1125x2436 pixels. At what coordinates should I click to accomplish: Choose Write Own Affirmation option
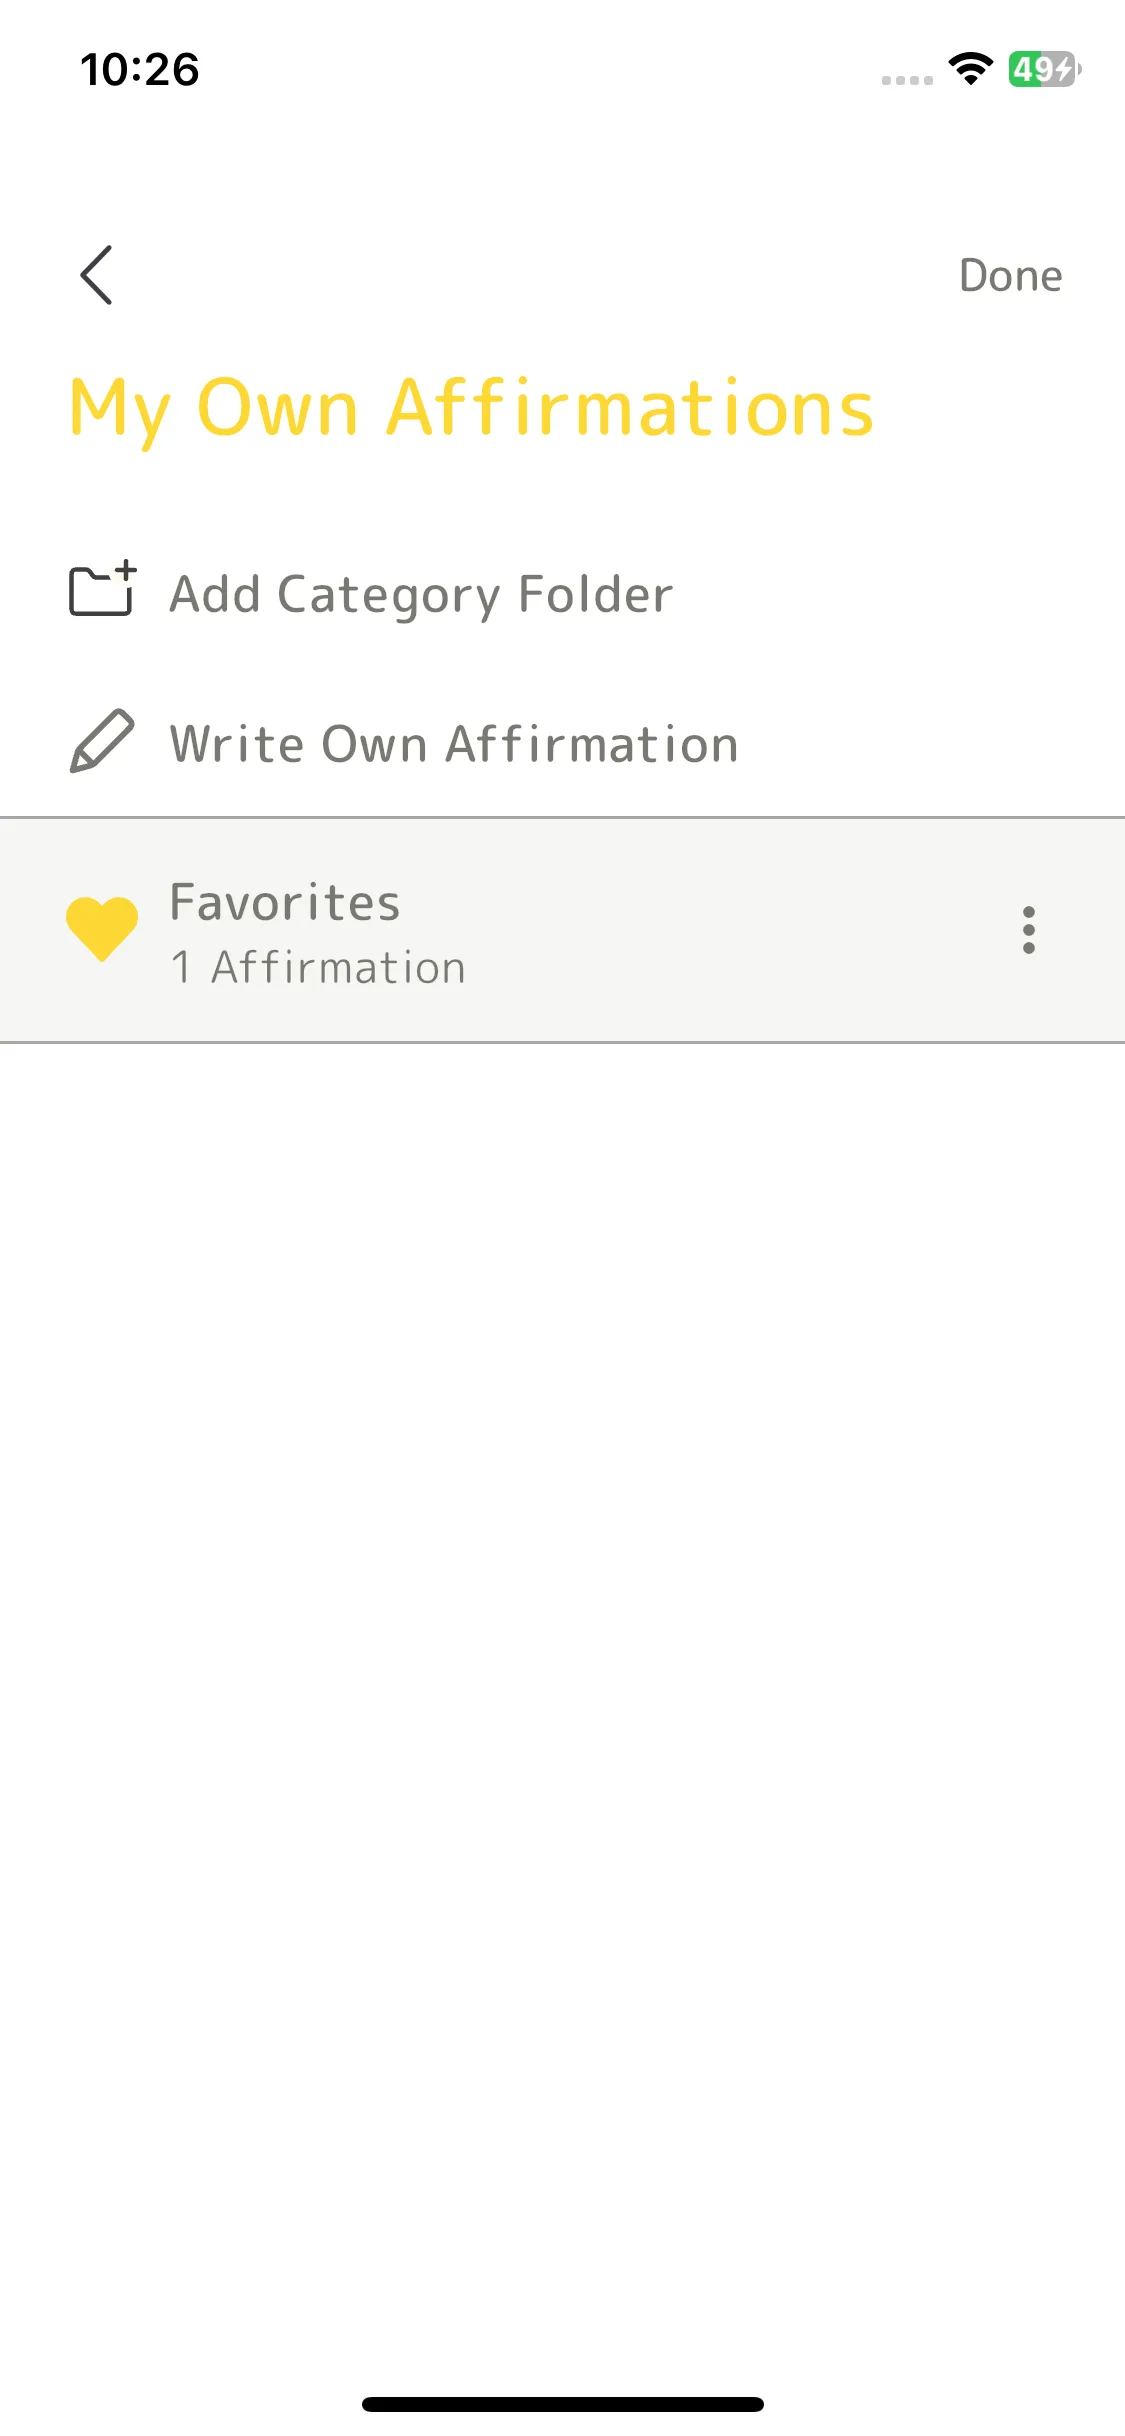point(454,744)
